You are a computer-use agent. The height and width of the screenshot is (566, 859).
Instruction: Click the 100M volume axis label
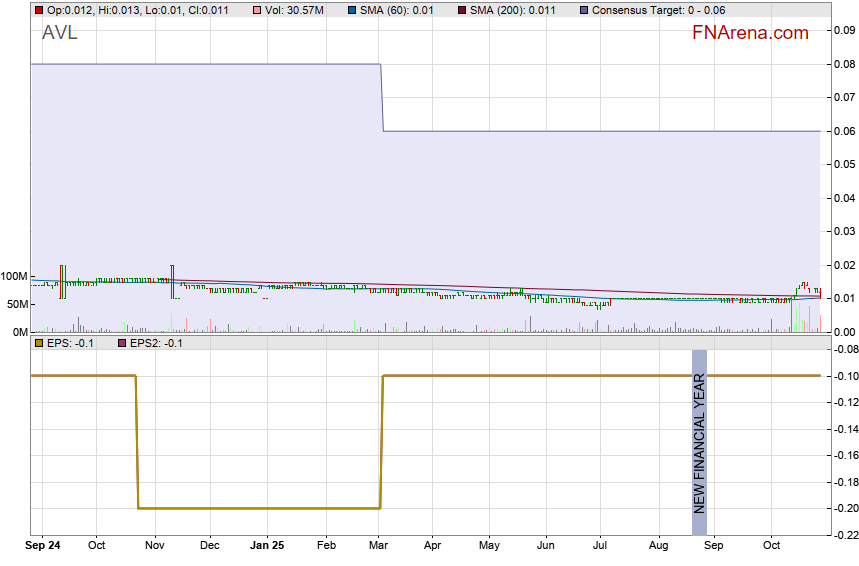pyautogui.click(x=14, y=276)
